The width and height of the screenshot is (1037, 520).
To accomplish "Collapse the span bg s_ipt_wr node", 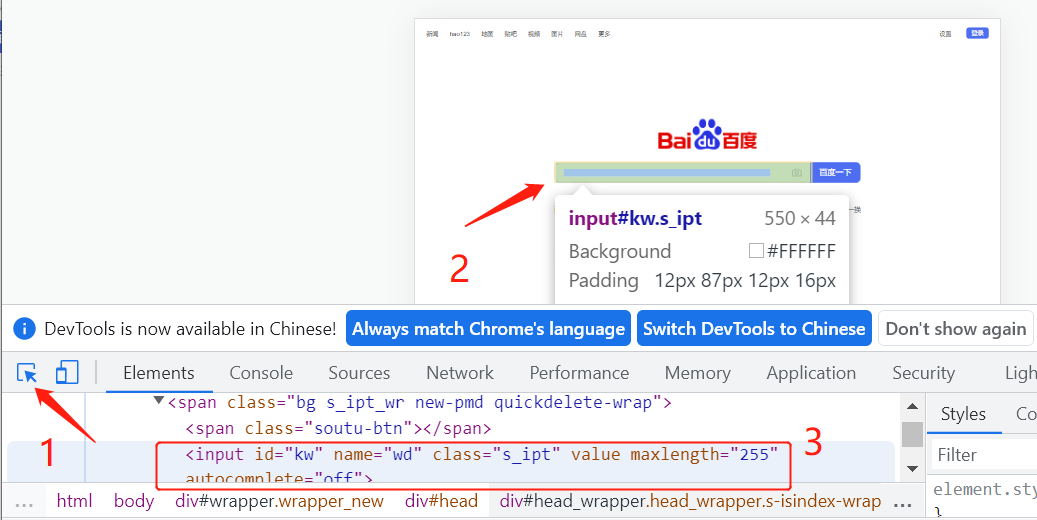I will 158,400.
